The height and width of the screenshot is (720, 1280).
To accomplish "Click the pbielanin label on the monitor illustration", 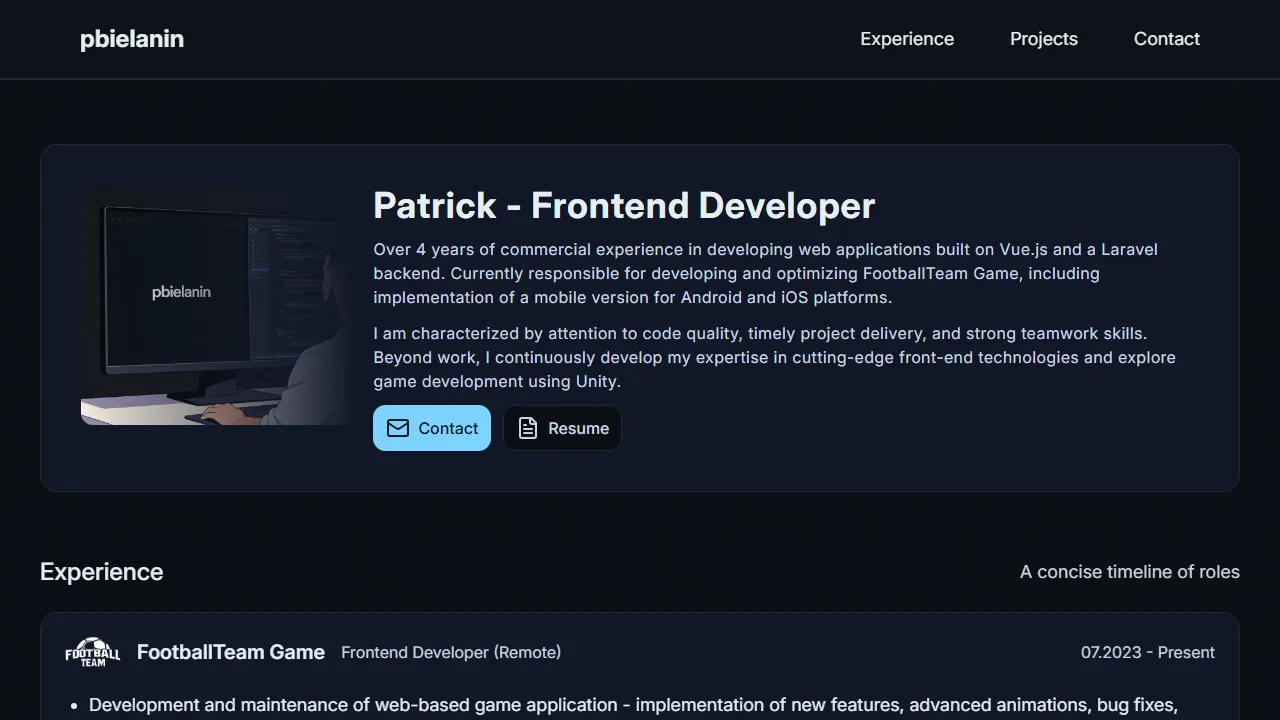I will [x=181, y=291].
